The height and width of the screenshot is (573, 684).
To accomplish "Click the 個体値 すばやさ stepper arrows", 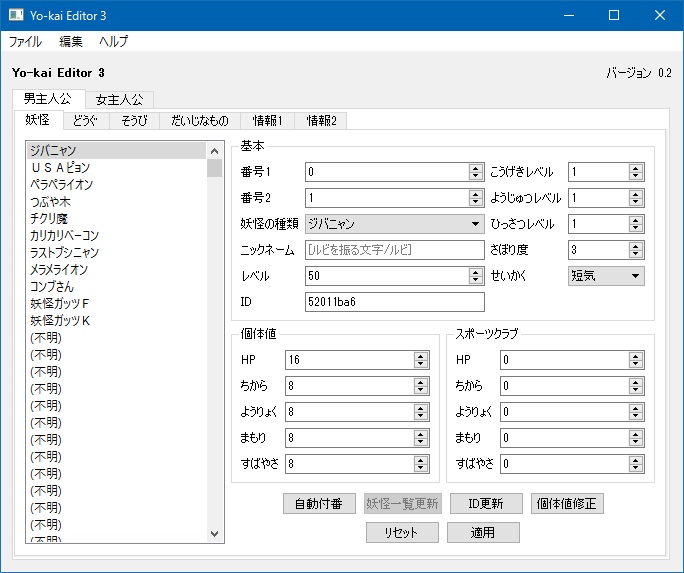I will tap(421, 464).
